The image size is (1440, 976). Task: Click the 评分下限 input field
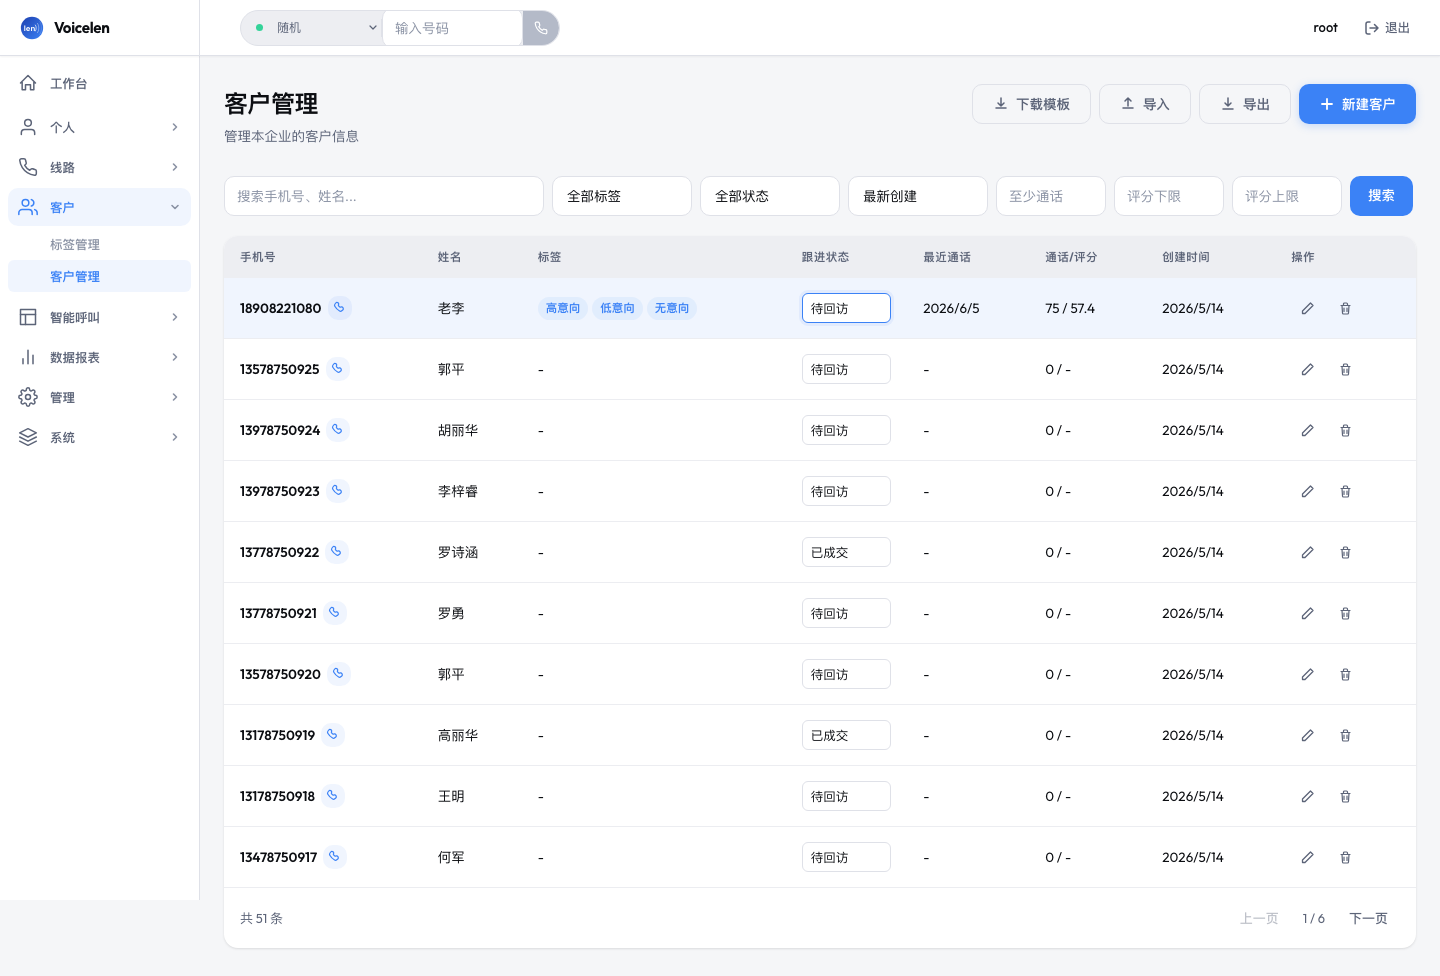pos(1169,196)
